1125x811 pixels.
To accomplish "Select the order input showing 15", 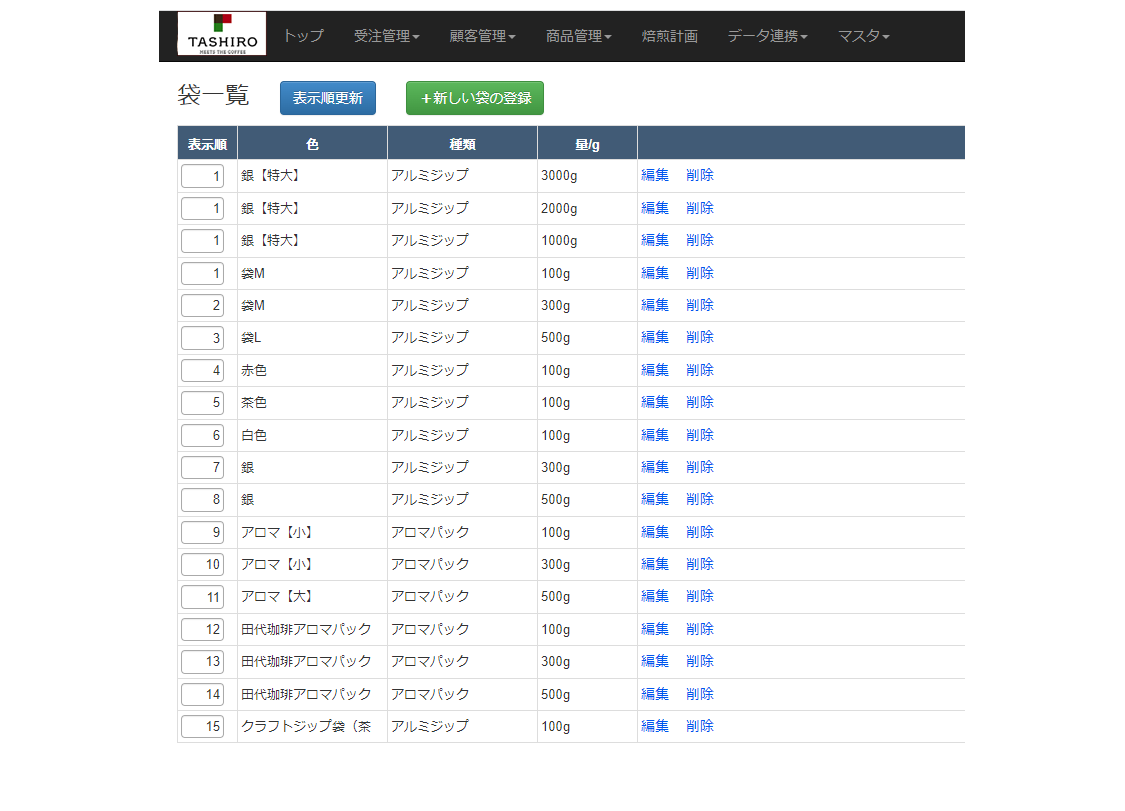I will pyautogui.click(x=202, y=727).
